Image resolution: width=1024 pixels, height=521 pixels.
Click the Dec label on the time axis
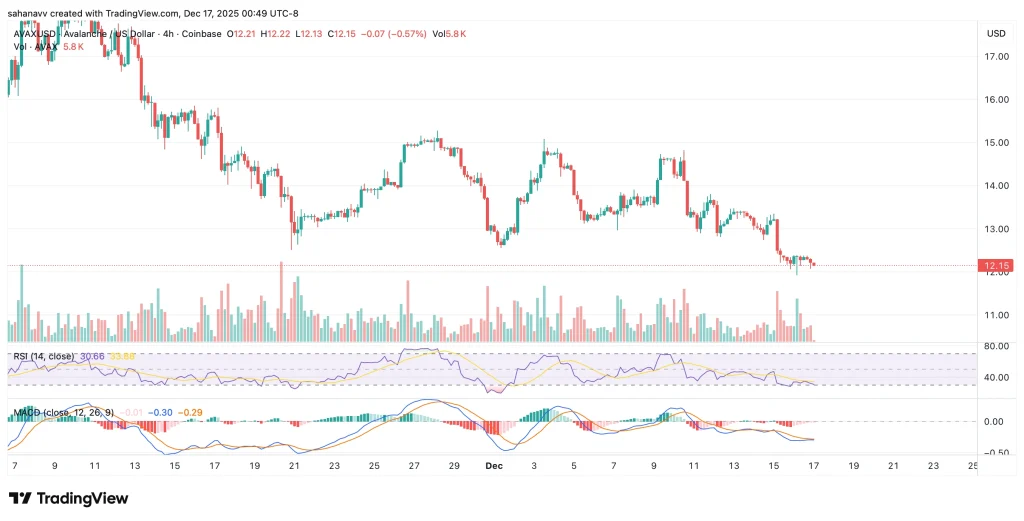click(493, 467)
